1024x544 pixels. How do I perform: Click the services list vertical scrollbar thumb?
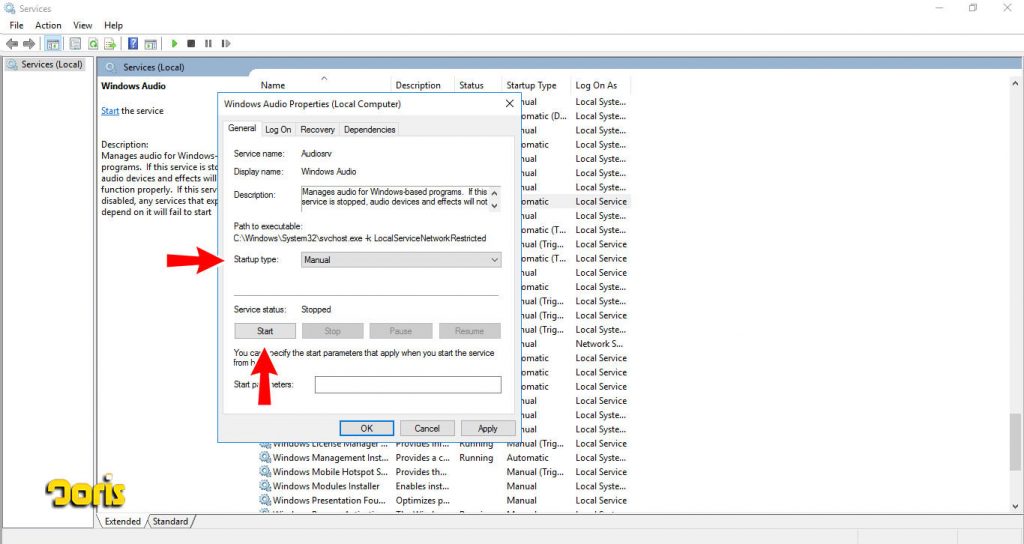tap(1015, 441)
